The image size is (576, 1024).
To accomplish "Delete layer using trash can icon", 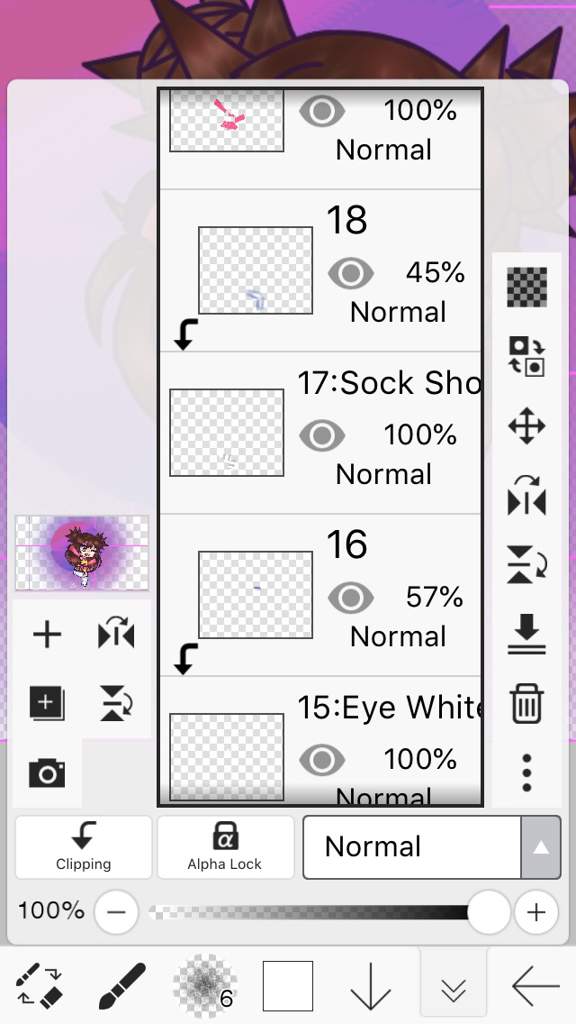I will 527,703.
